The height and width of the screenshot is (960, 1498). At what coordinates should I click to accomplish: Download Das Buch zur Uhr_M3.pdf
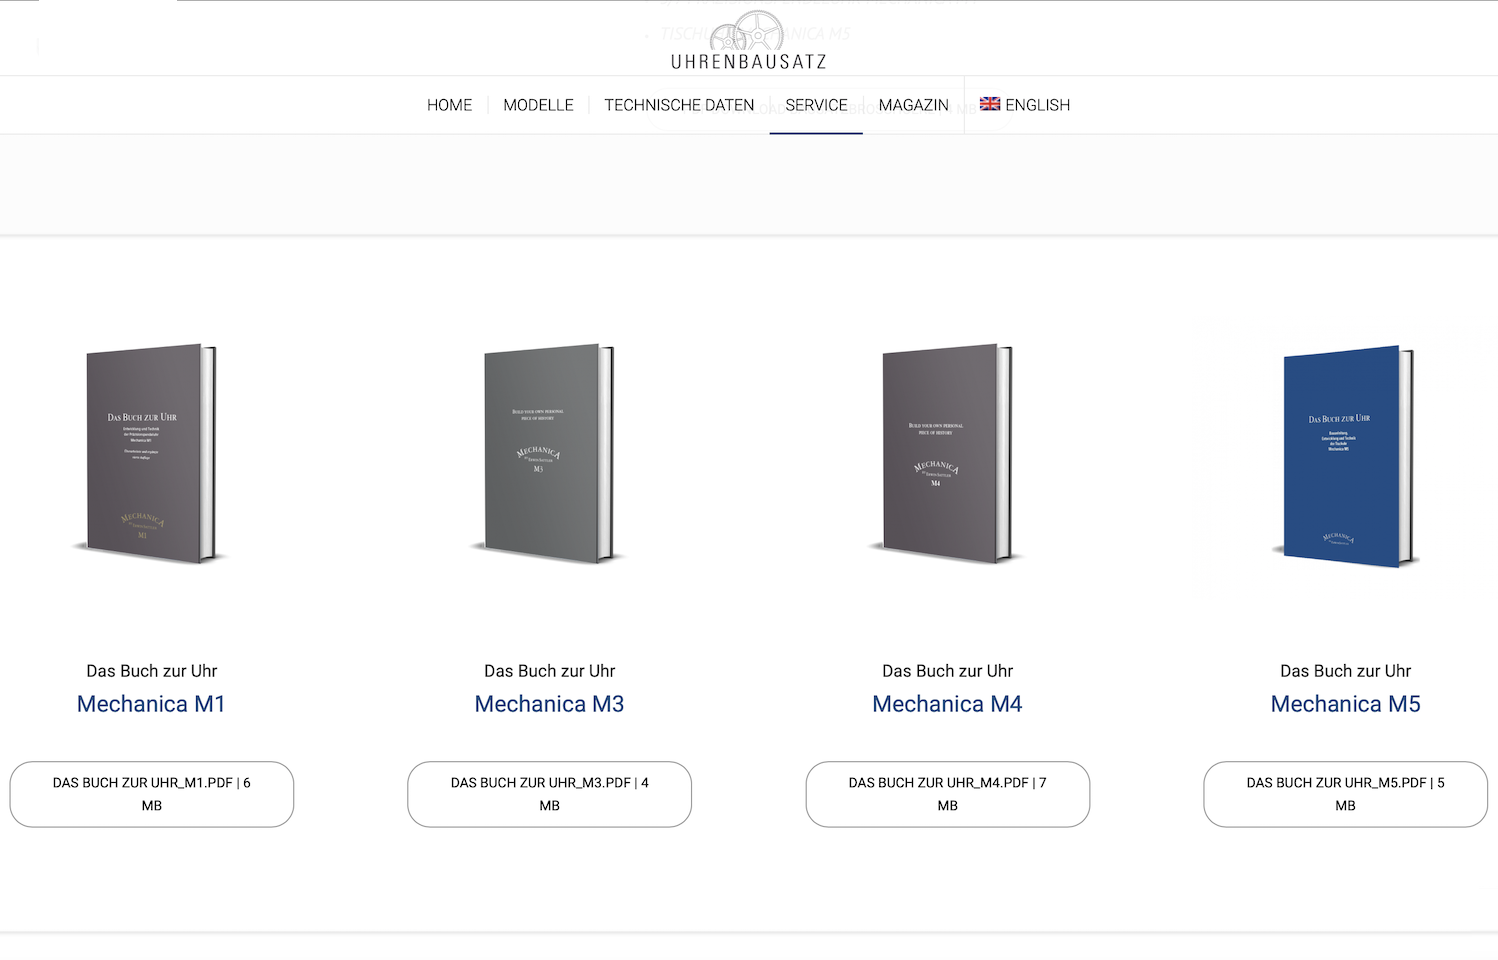550,794
